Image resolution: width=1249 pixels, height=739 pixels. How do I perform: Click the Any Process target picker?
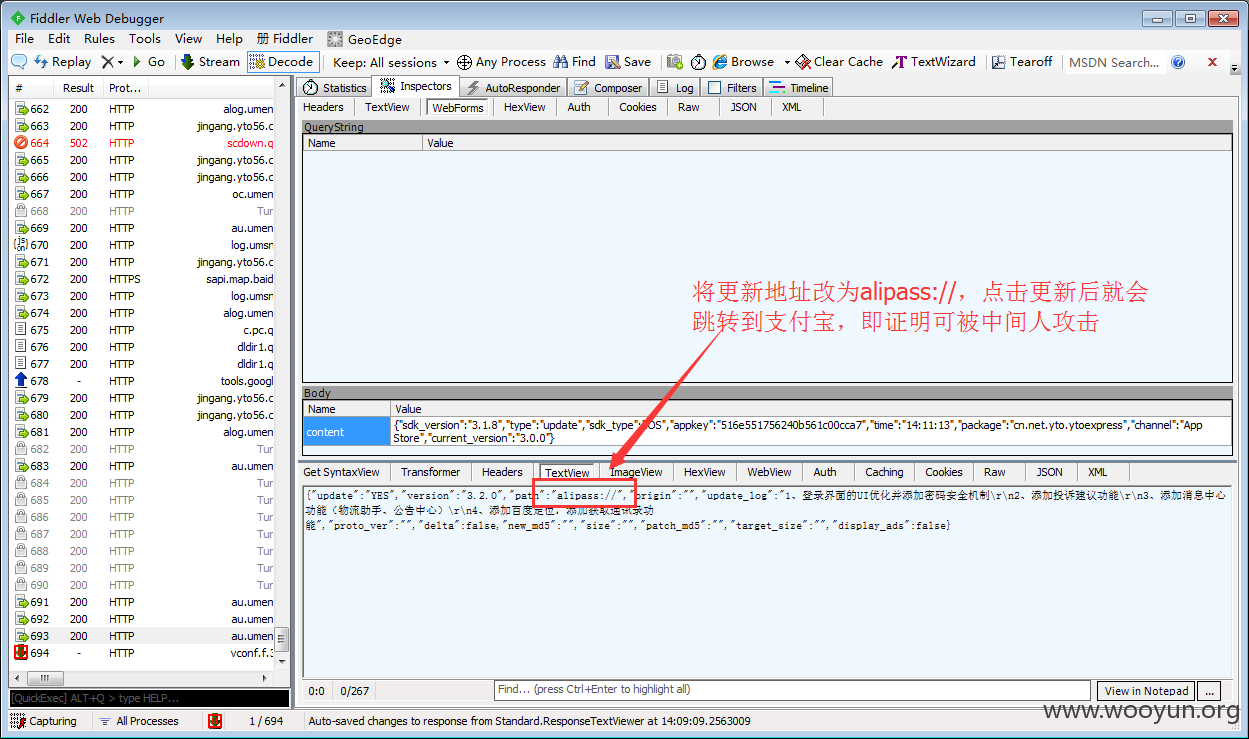tap(502, 62)
